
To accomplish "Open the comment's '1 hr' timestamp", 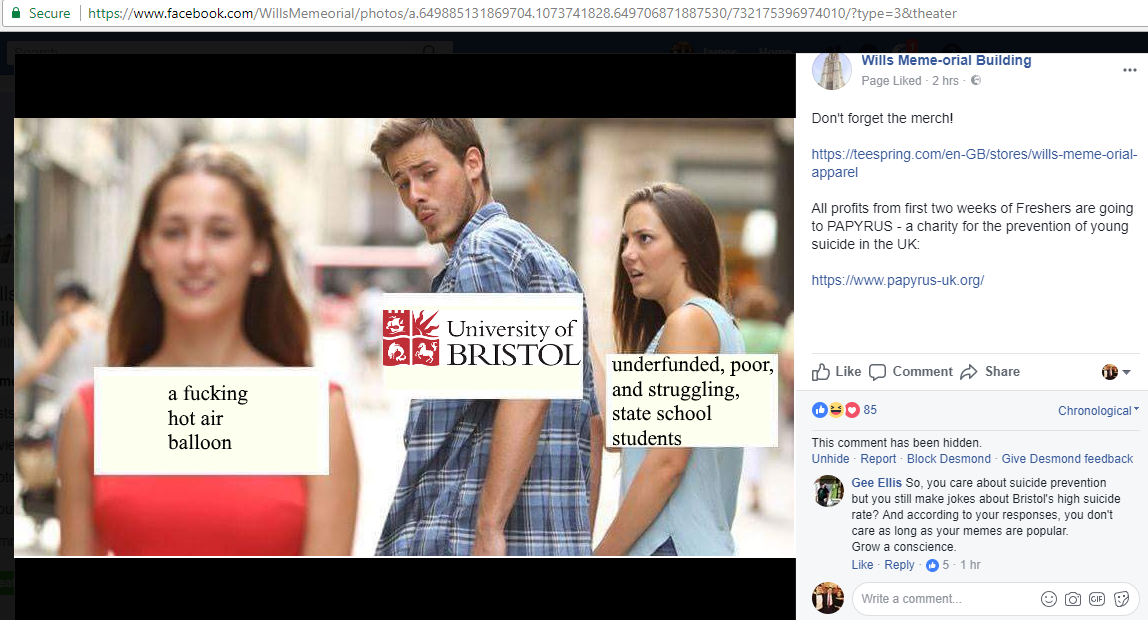I will (x=970, y=565).
